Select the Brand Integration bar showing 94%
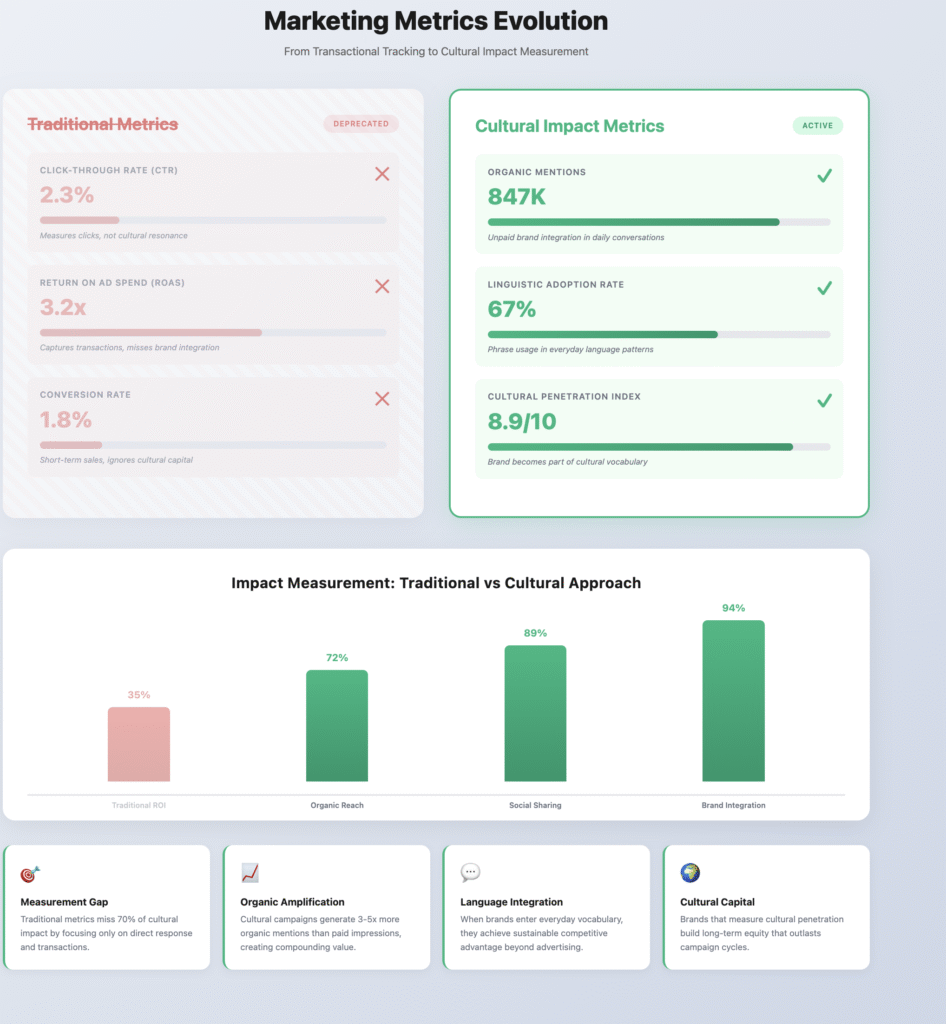Screen dimensions: 946x1024 point(733,700)
